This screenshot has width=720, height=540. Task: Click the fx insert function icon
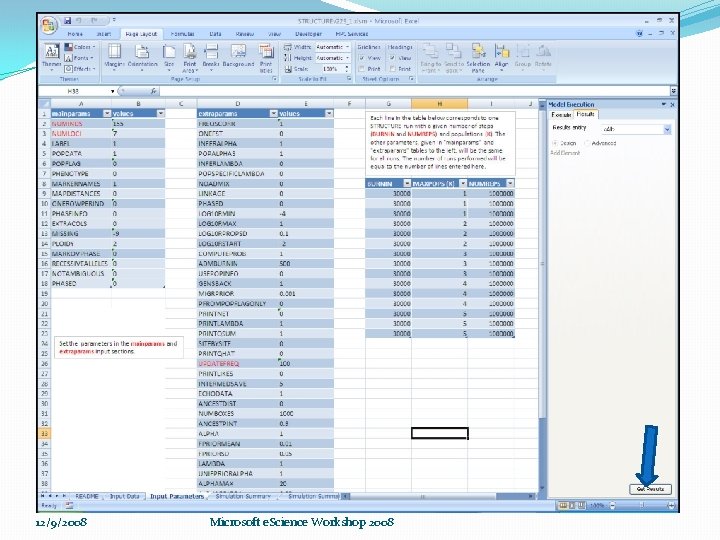coord(153,91)
